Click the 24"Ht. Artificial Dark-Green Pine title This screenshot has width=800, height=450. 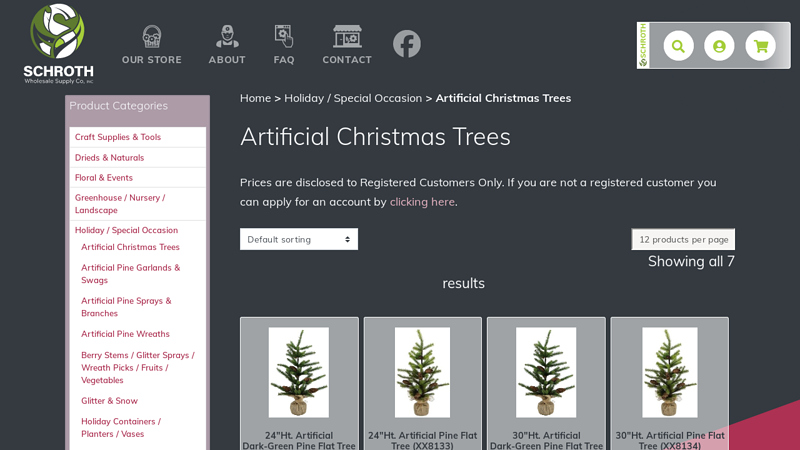coord(299,440)
